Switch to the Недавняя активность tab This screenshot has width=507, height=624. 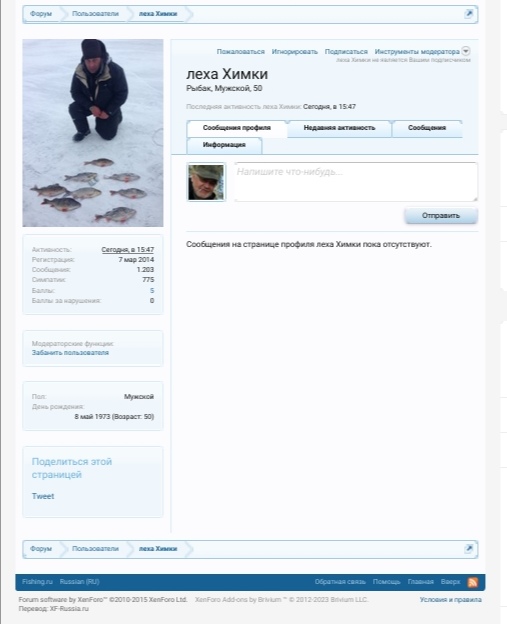coord(339,128)
